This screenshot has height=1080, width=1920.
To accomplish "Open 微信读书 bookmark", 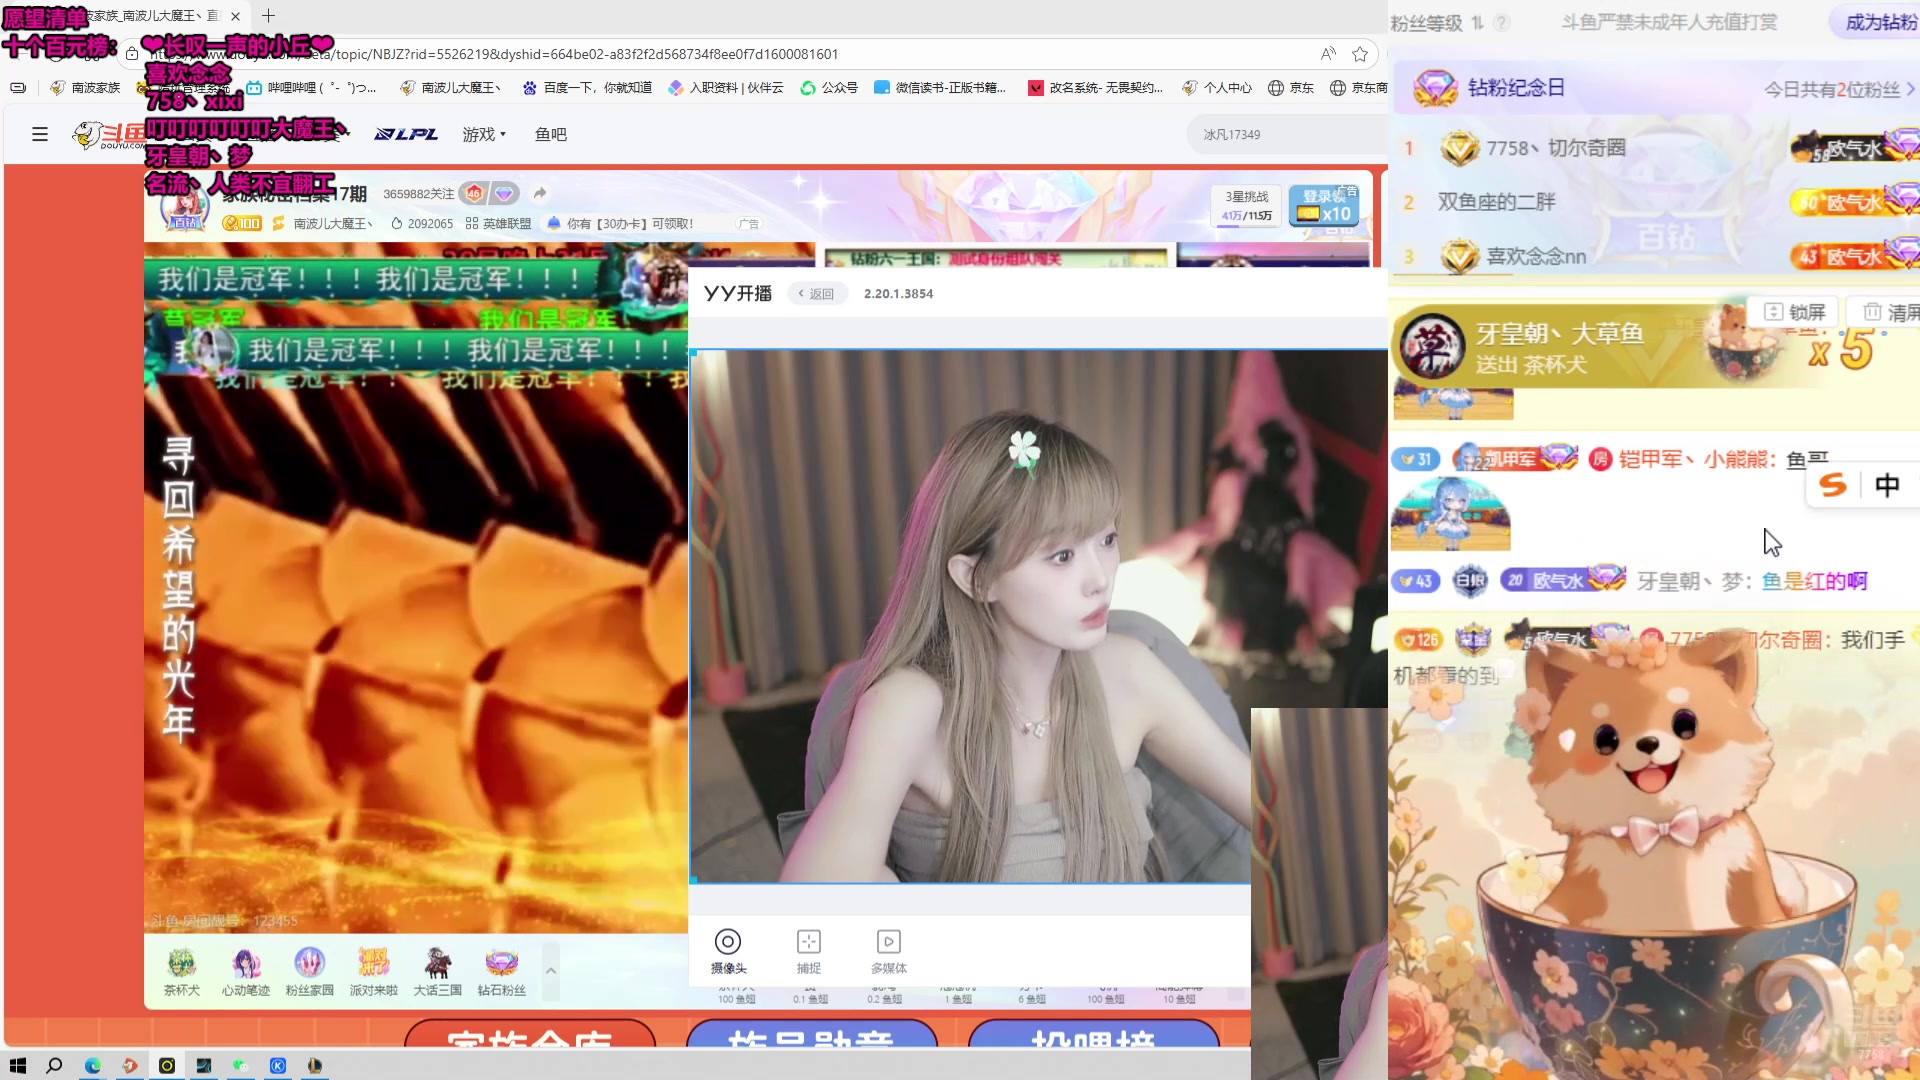I will click(940, 88).
